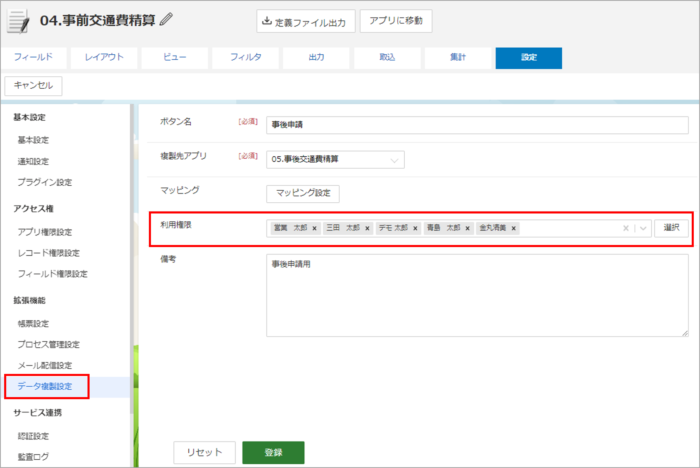Viewport: 700px width, 468px height.
Task: Switch to the フィルタ tab
Action: click(x=246, y=58)
